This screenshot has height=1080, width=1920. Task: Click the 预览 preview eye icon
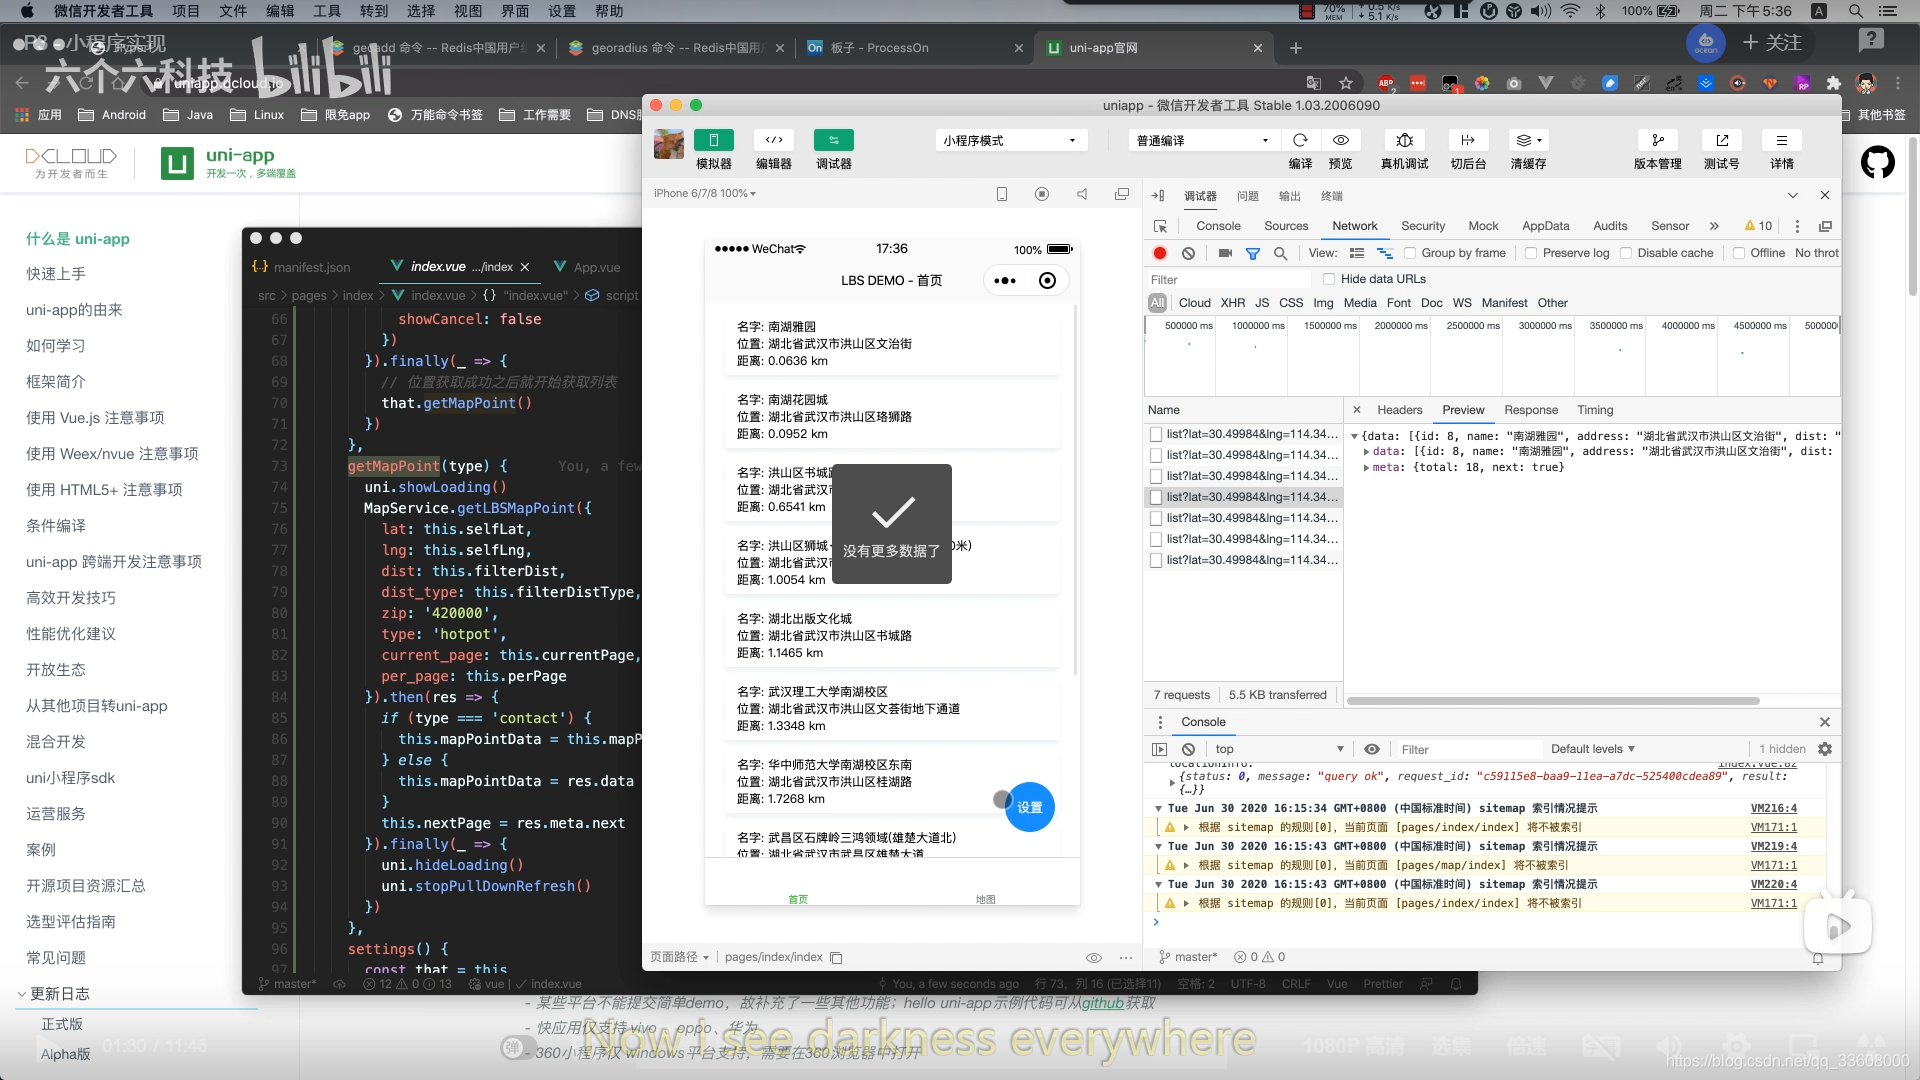coord(1341,141)
